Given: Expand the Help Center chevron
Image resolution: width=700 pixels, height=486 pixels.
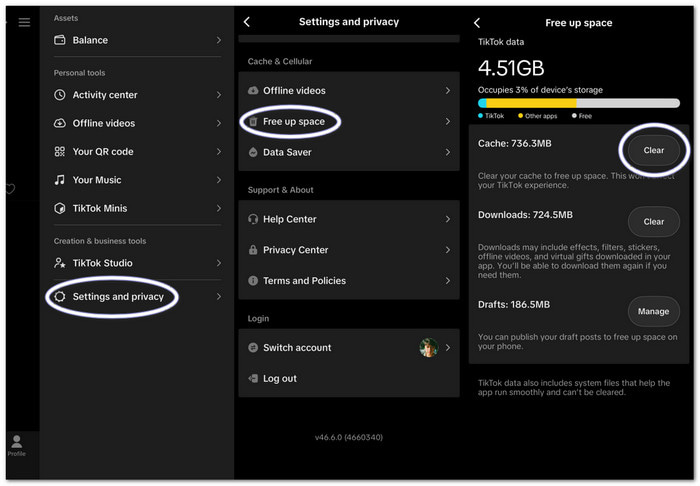Looking at the screenshot, I should [448, 219].
